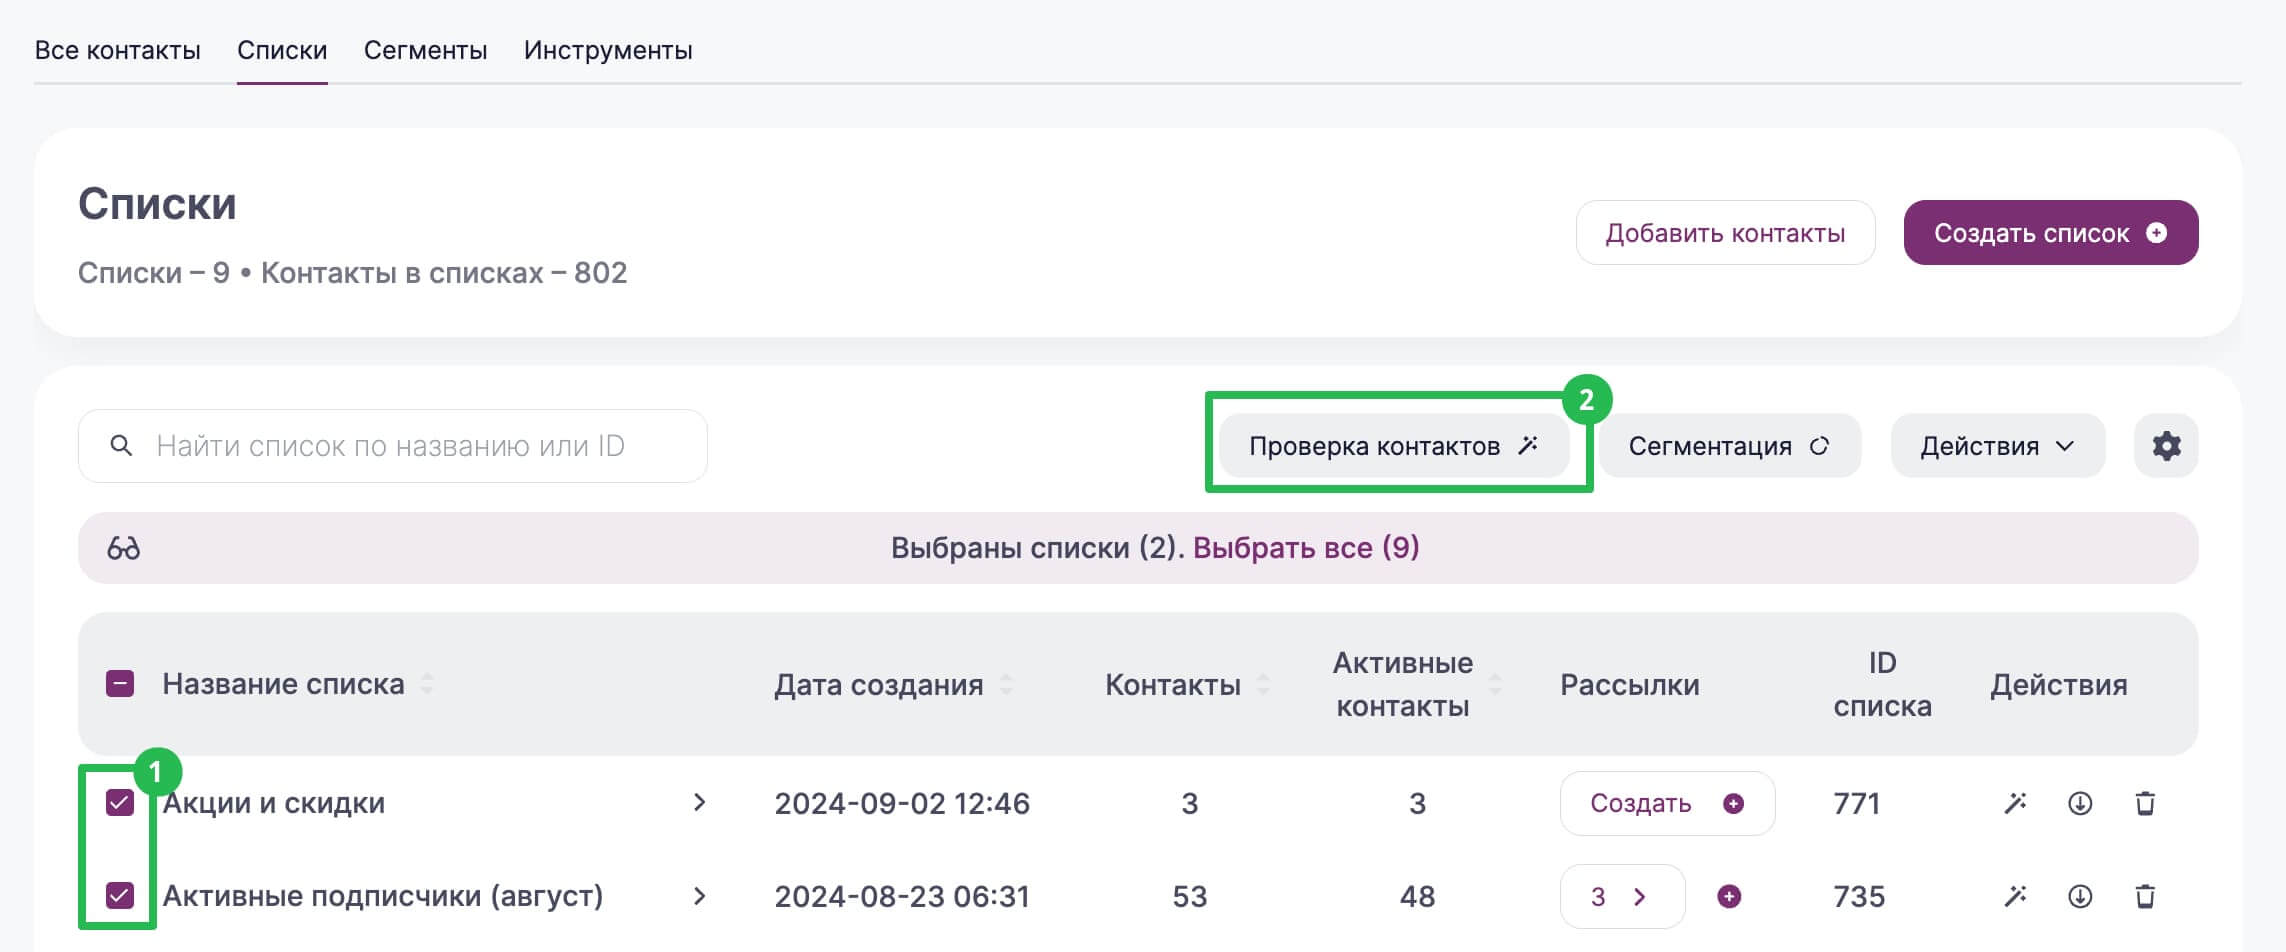Viewport: 2286px width, 952px height.
Task: Switch to Списки tab
Action: click(282, 50)
